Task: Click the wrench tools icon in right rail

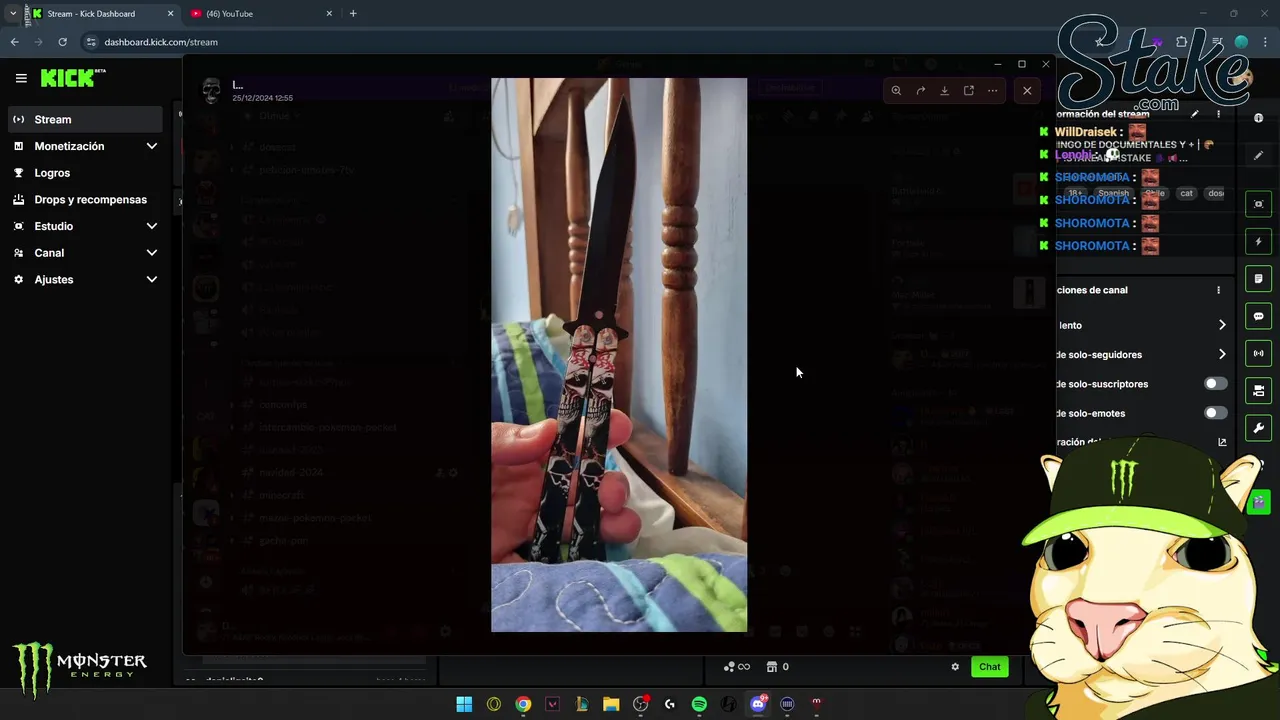Action: pos(1259,428)
